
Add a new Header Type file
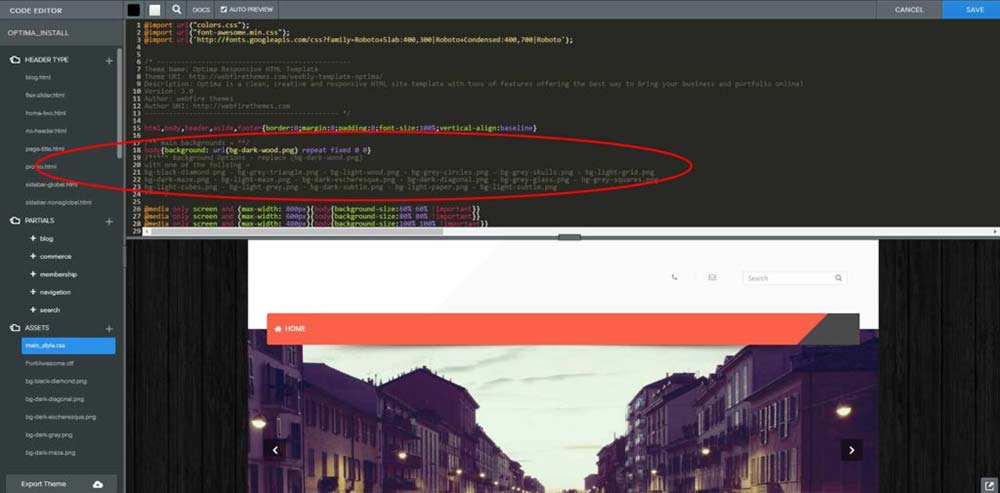point(109,60)
